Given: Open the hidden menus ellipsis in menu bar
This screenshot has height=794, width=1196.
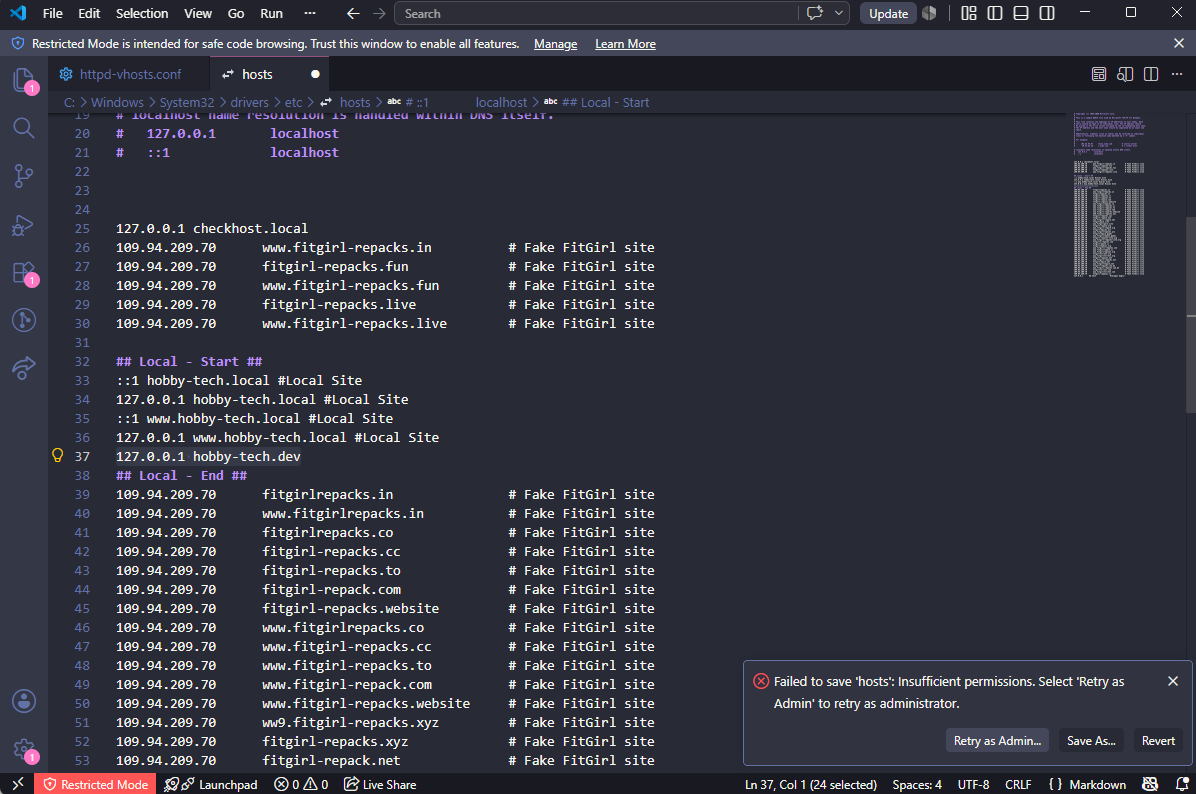Looking at the screenshot, I should coord(310,13).
